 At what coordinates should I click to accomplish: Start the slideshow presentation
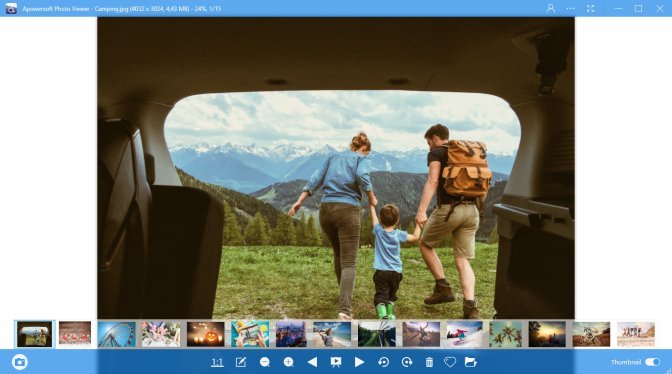click(x=336, y=362)
